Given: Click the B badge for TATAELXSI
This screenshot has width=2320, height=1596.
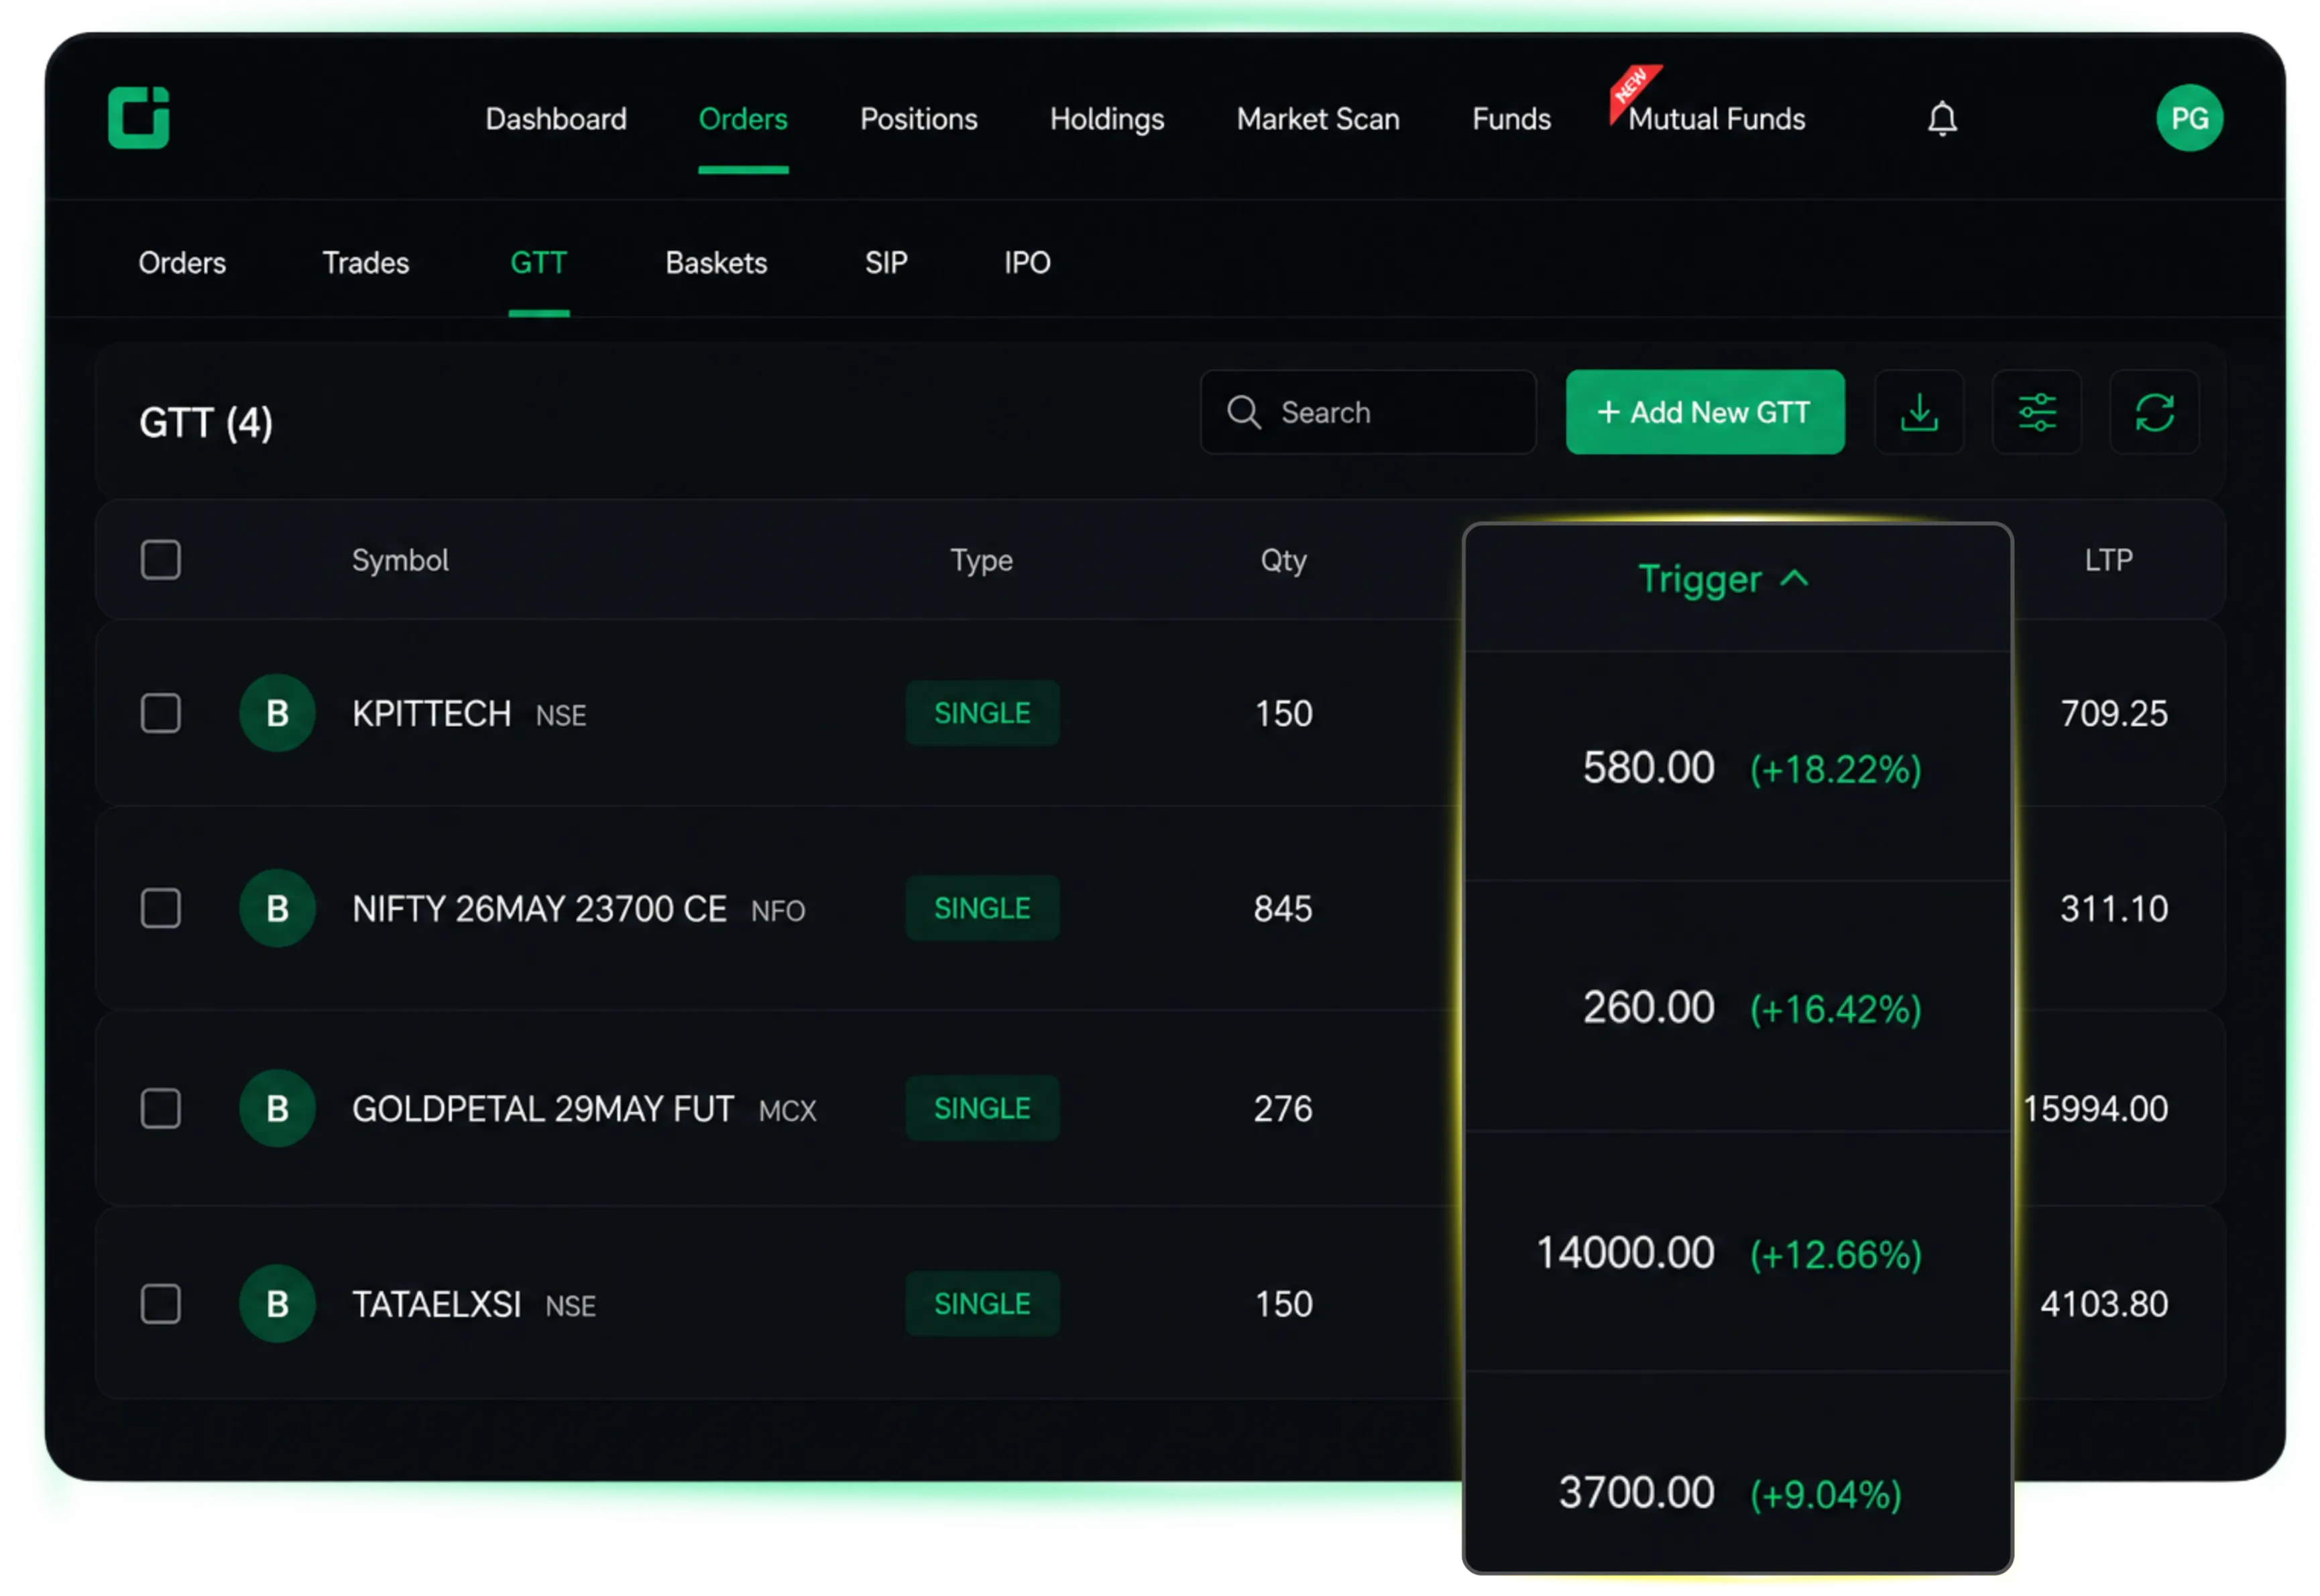Looking at the screenshot, I should [277, 1304].
